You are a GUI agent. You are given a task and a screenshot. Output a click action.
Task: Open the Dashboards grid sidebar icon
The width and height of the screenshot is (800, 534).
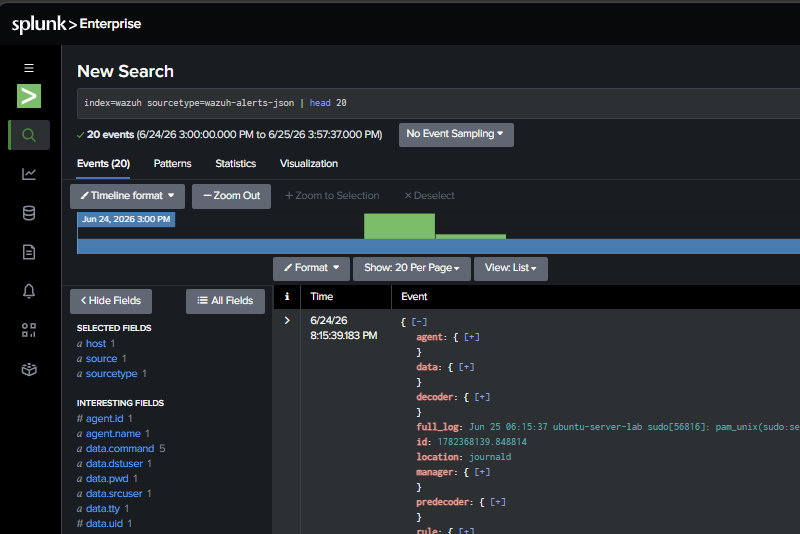coord(29,330)
